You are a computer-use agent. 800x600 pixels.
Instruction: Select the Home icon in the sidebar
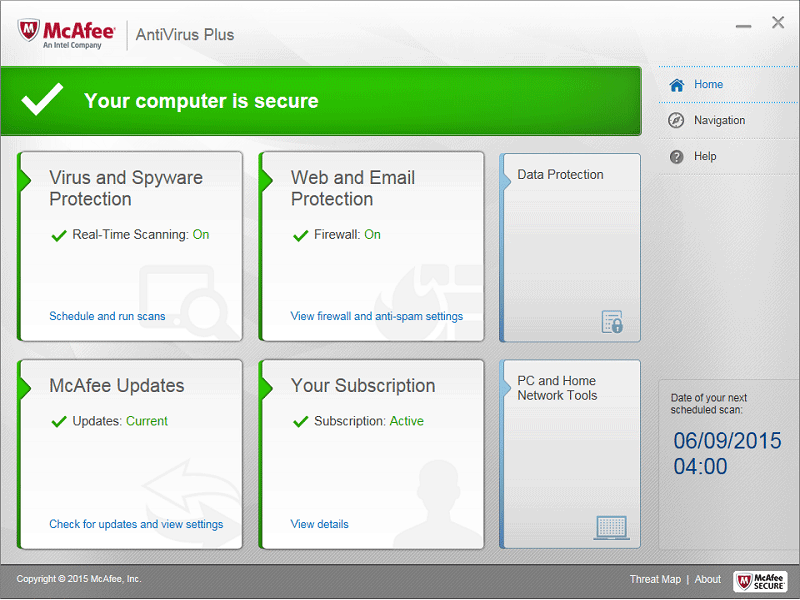[676, 84]
